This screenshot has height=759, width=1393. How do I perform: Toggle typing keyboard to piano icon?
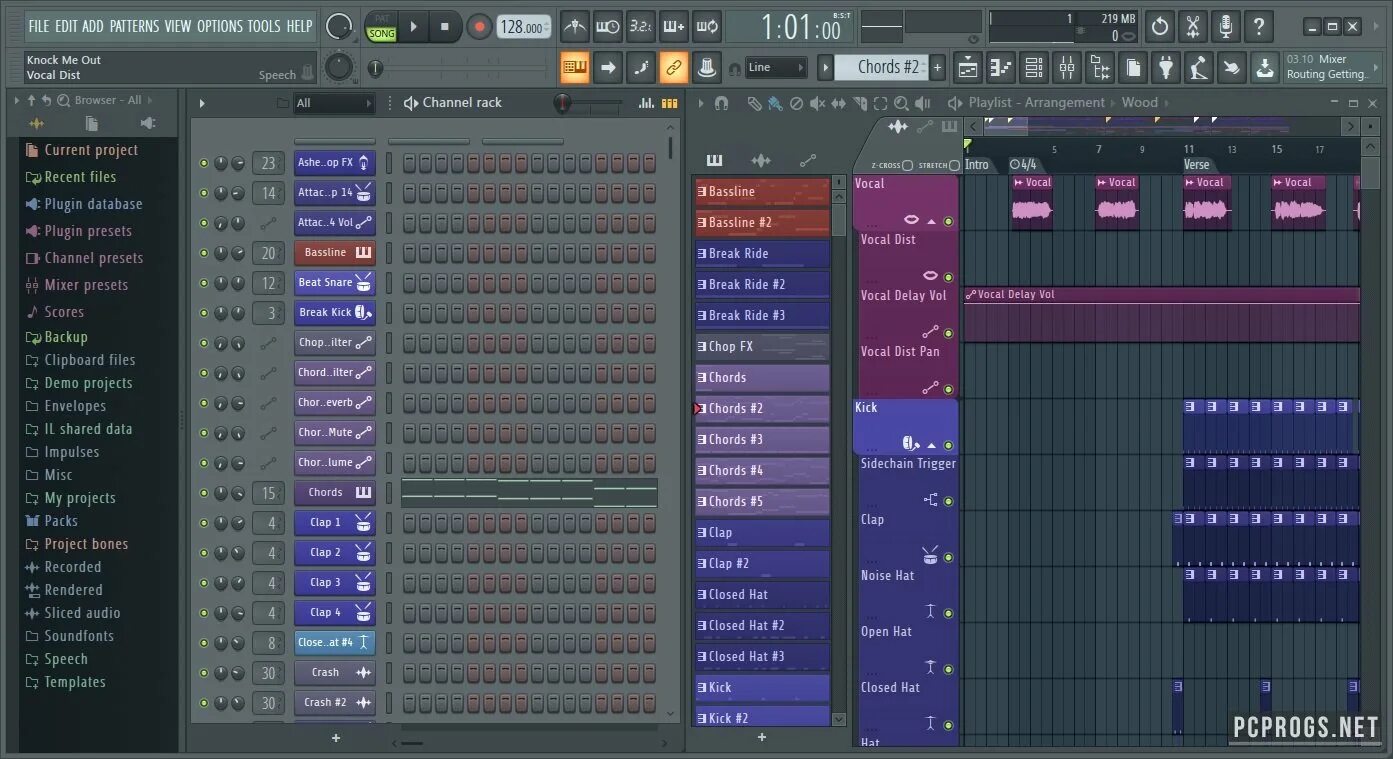(575, 67)
